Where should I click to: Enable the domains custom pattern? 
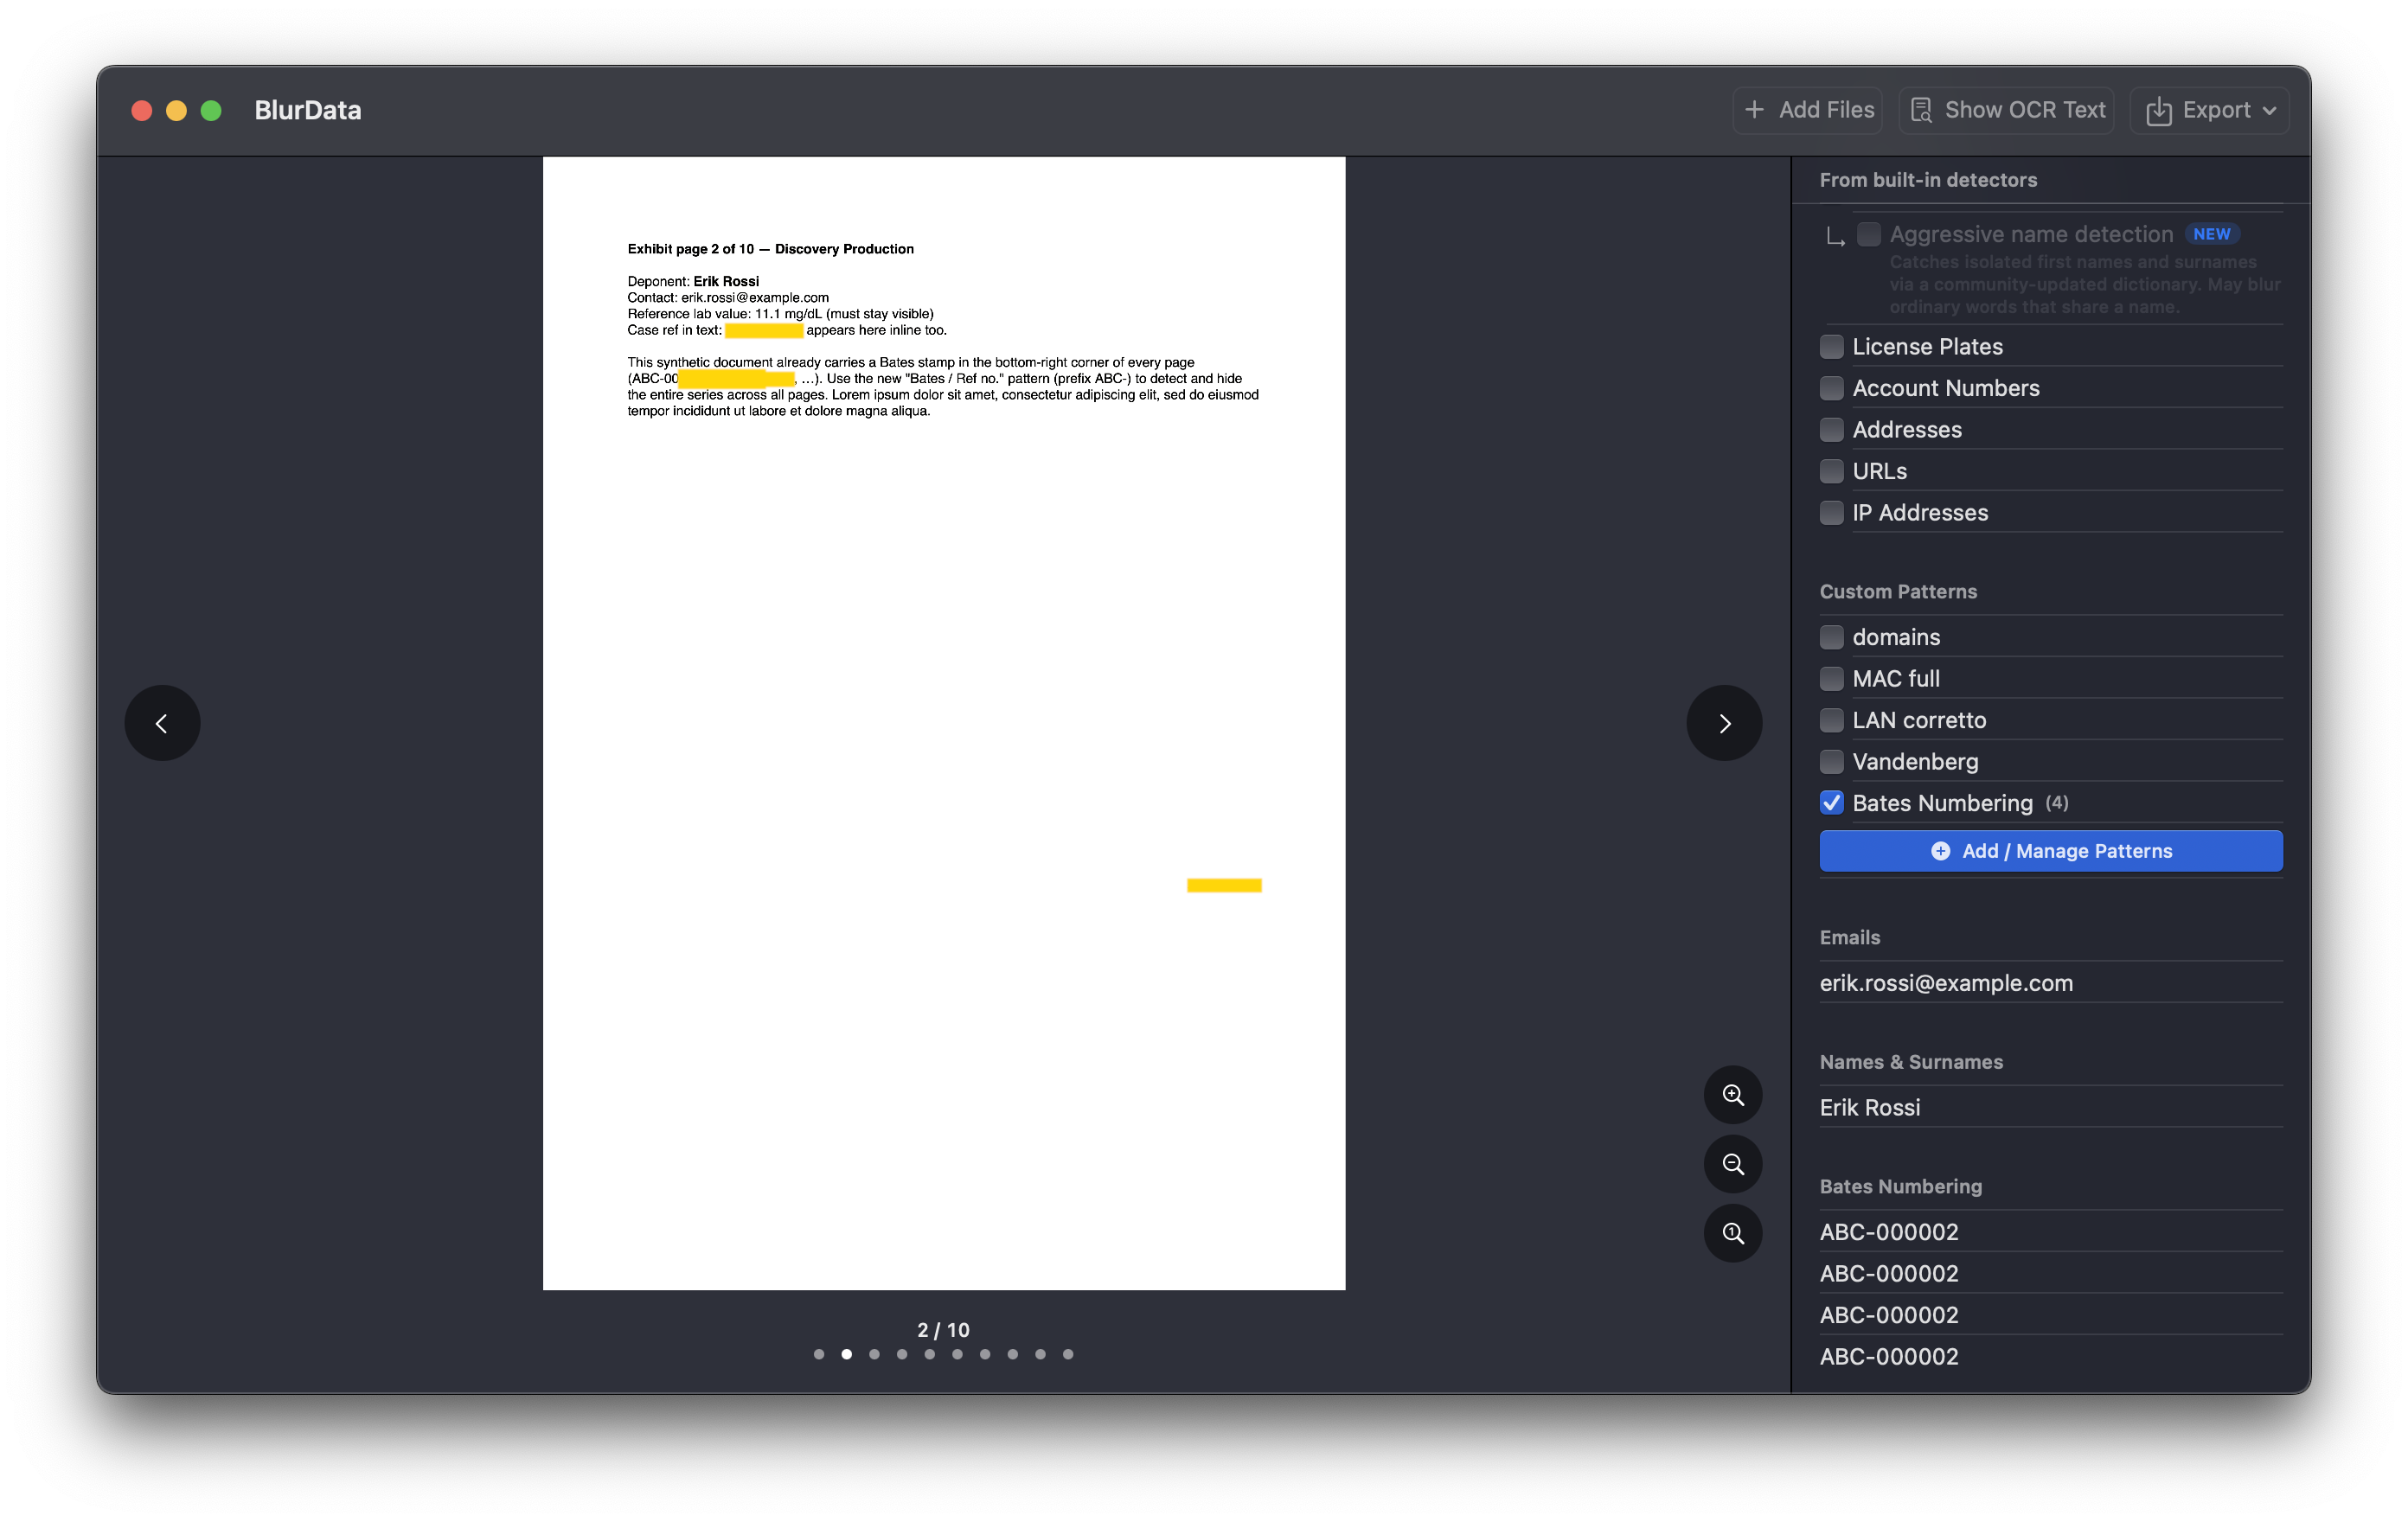(1831, 637)
